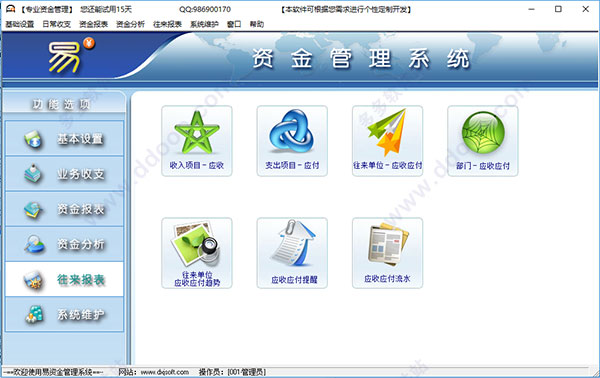The image size is (600, 378).
Task: Click the 您还能试用15天 trial notice text
Action: [x=106, y=9]
